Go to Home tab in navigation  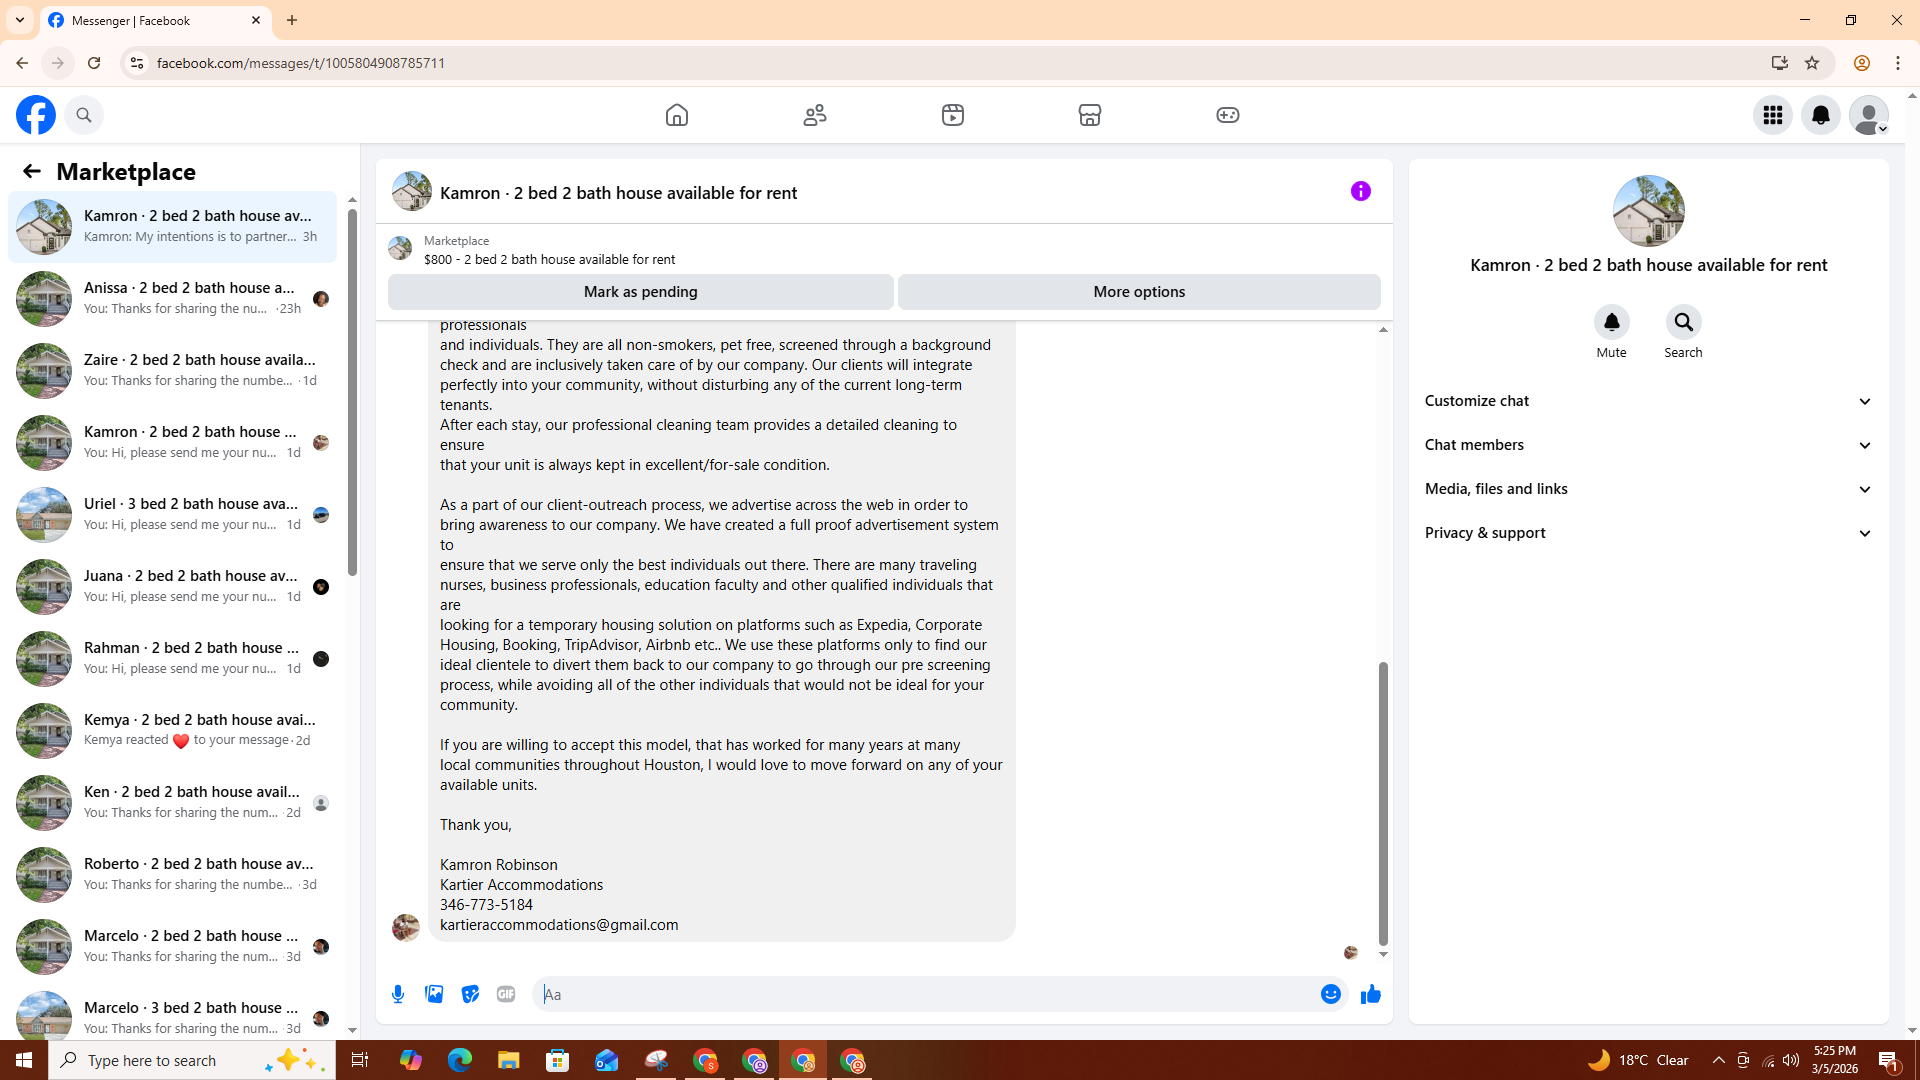tap(677, 115)
